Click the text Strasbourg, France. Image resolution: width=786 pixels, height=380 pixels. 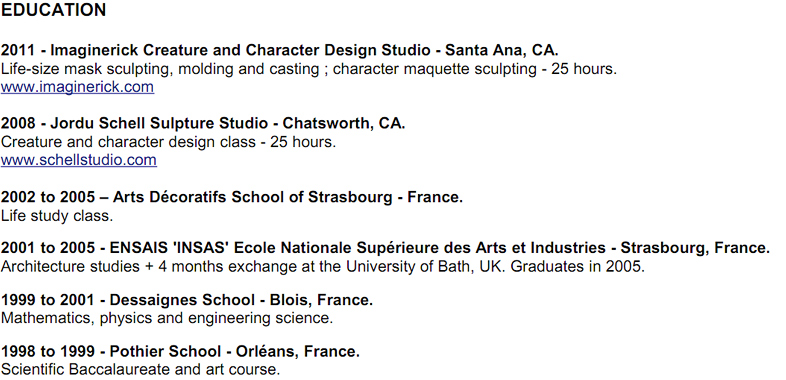[x=695, y=248]
